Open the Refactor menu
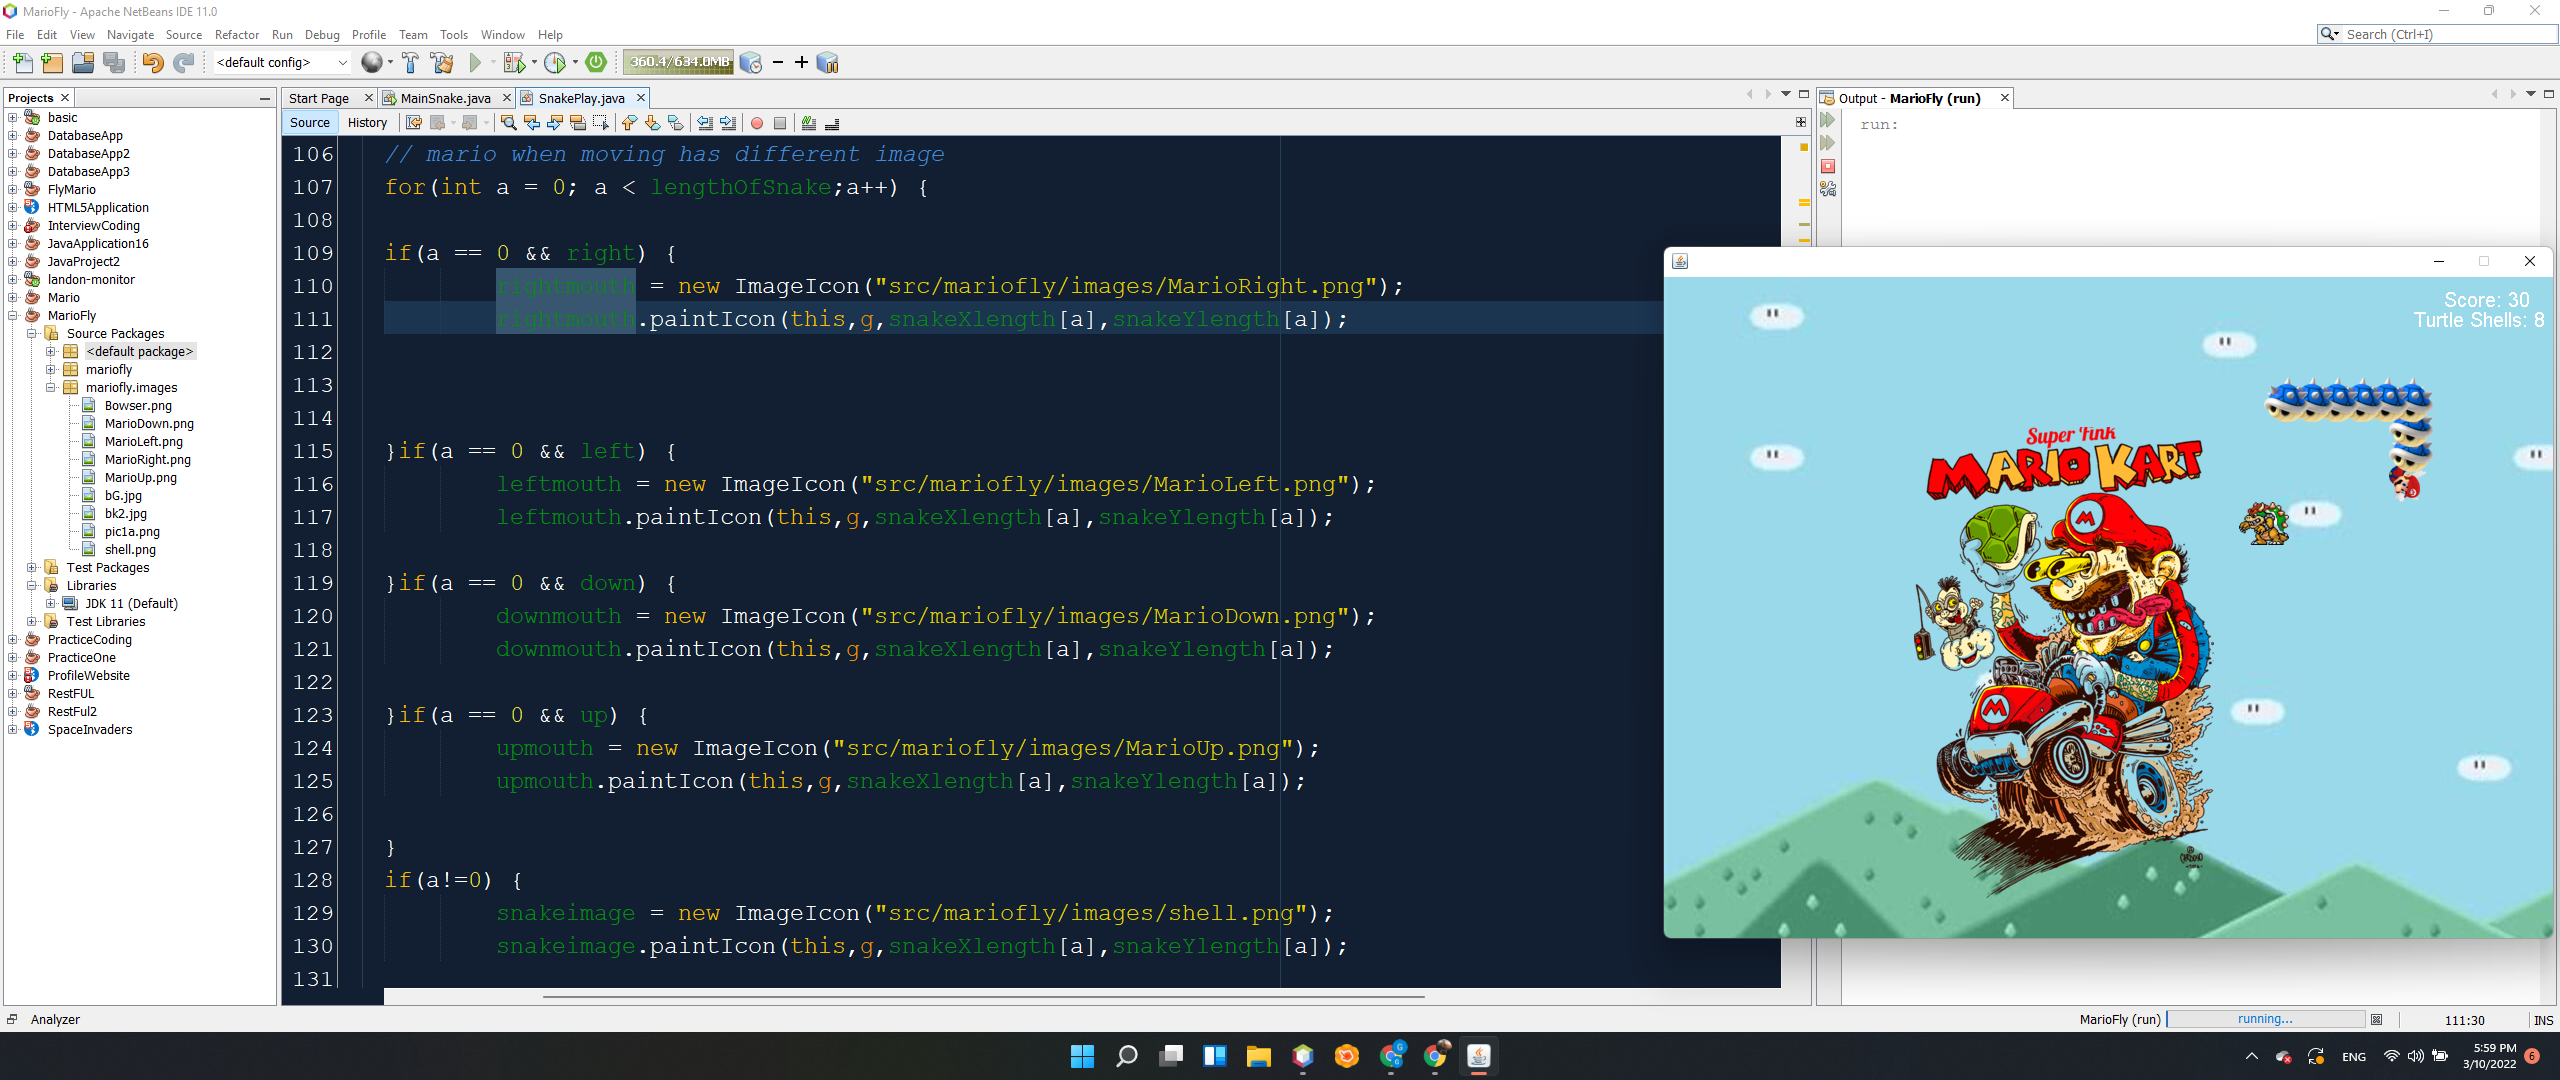Viewport: 2560px width, 1080px height. pos(237,34)
